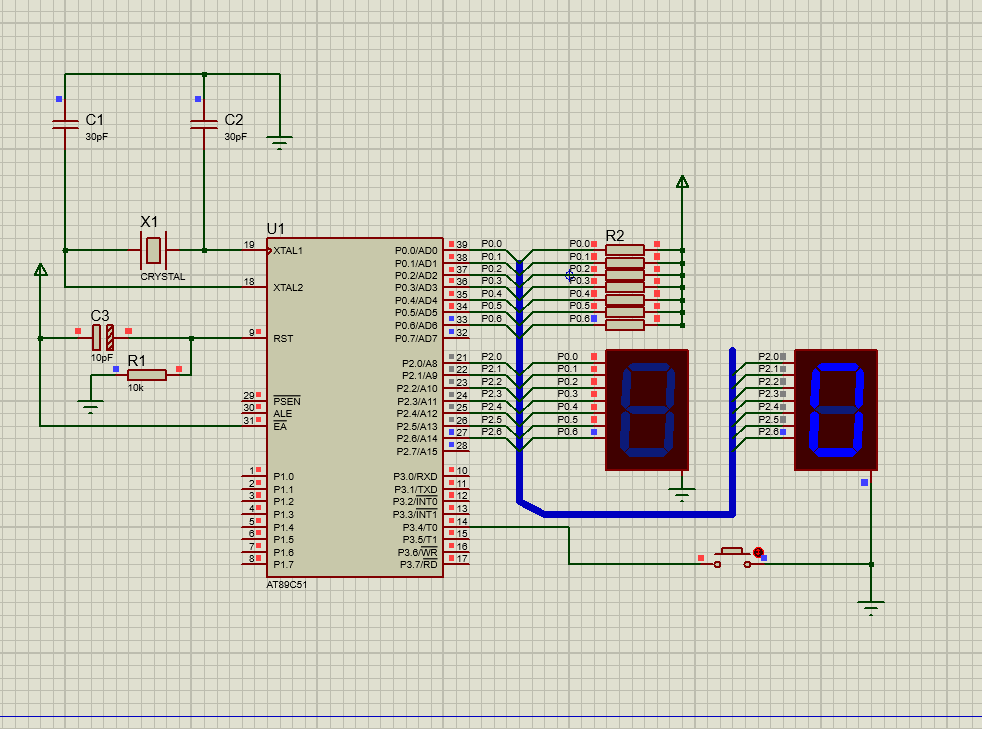Click the 'P2.7/A15' pin name
This screenshot has height=729, width=982.
(417, 452)
